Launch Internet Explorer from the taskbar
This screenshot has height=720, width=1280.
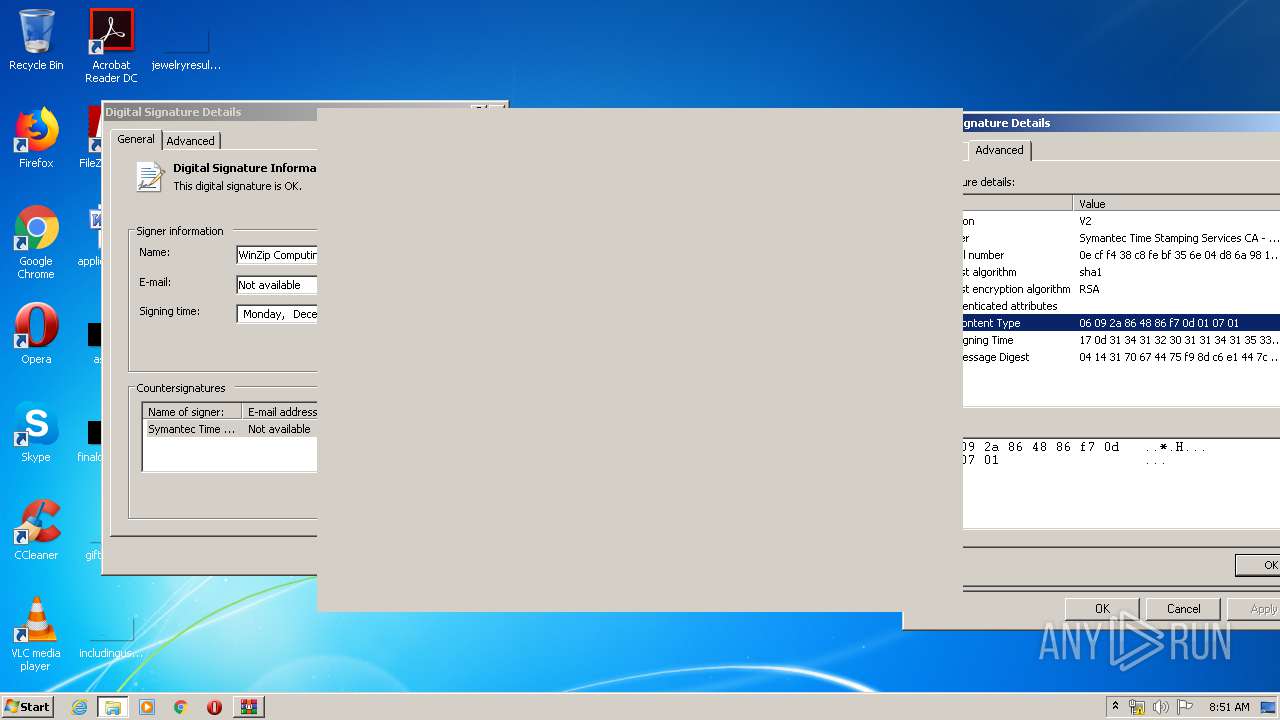point(79,707)
